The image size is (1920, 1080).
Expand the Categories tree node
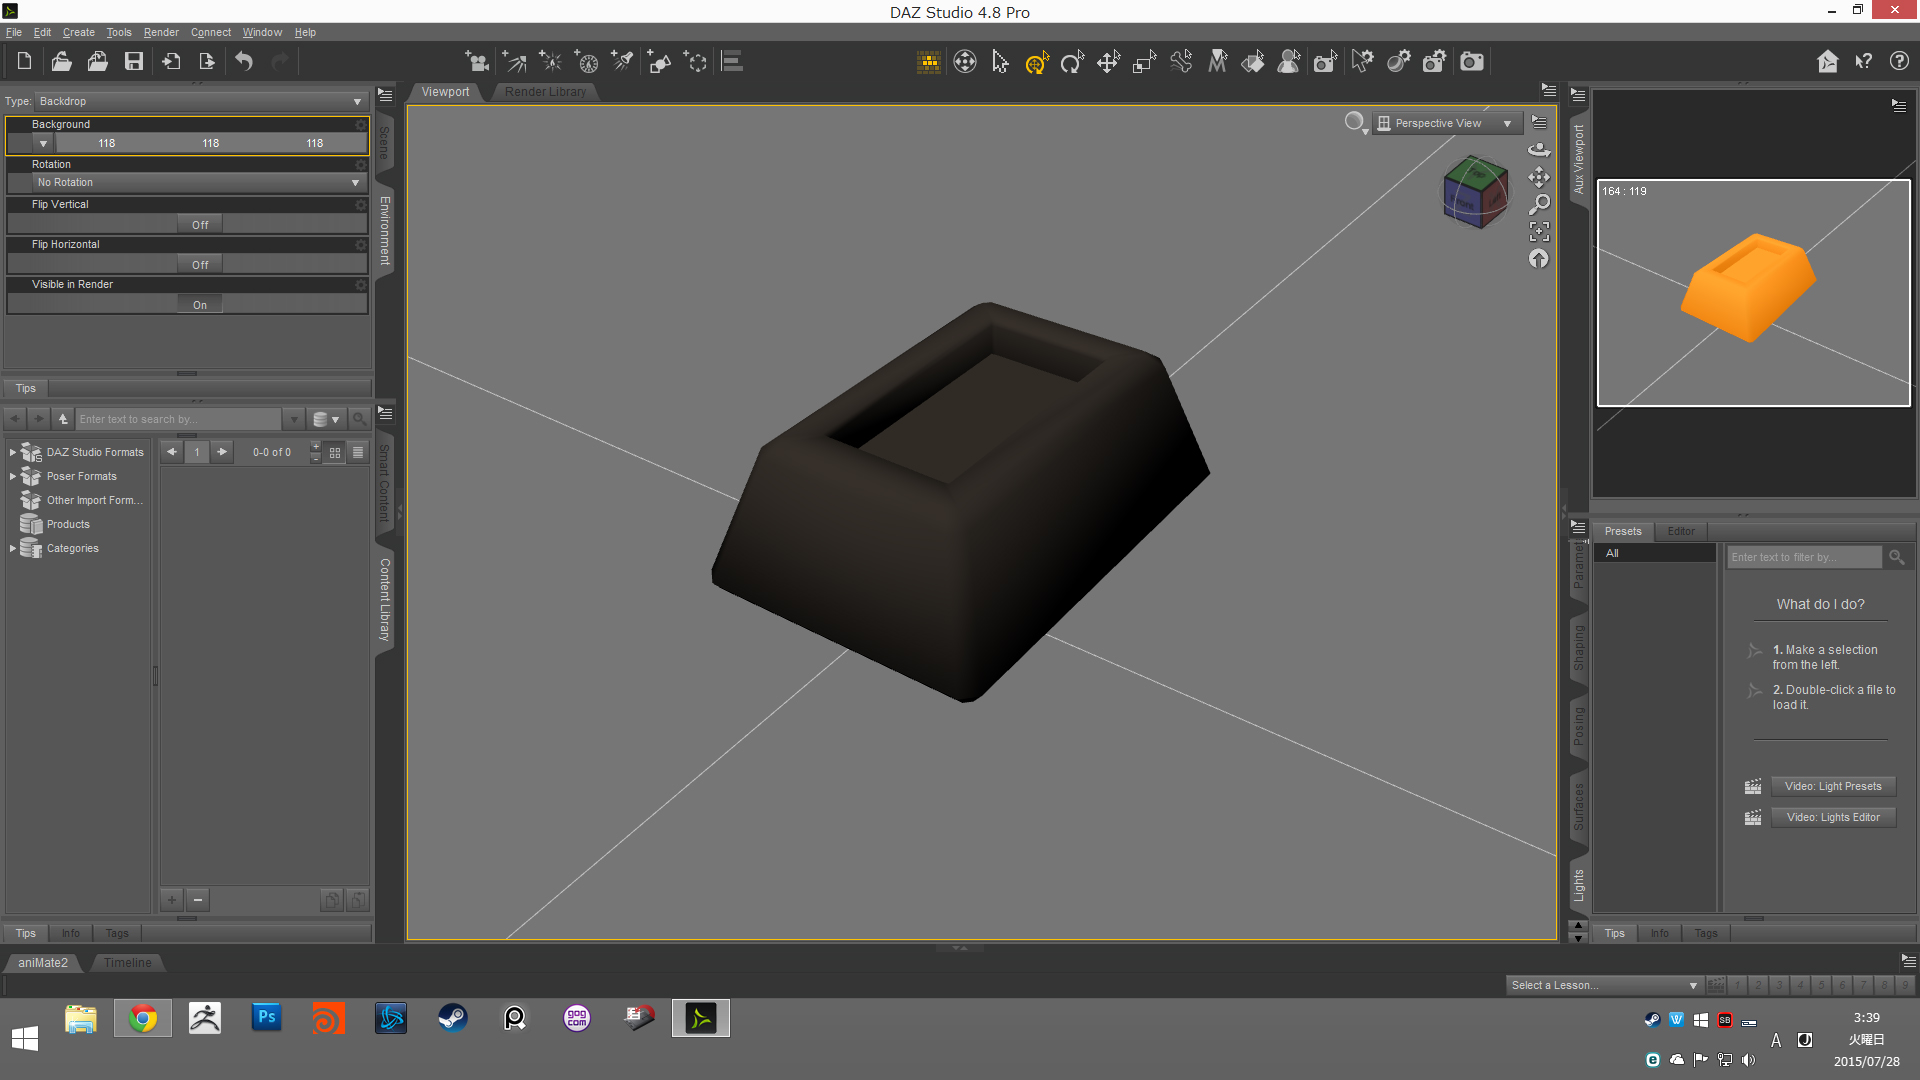click(12, 548)
